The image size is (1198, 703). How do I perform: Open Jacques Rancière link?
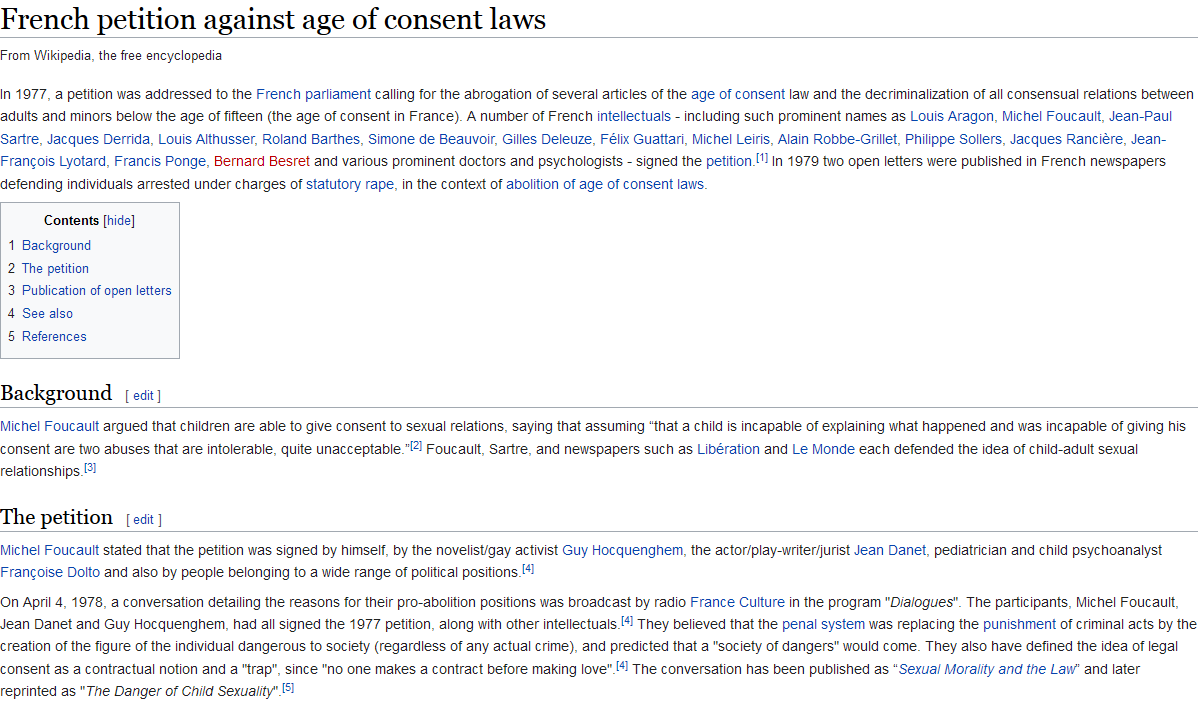coord(1067,139)
